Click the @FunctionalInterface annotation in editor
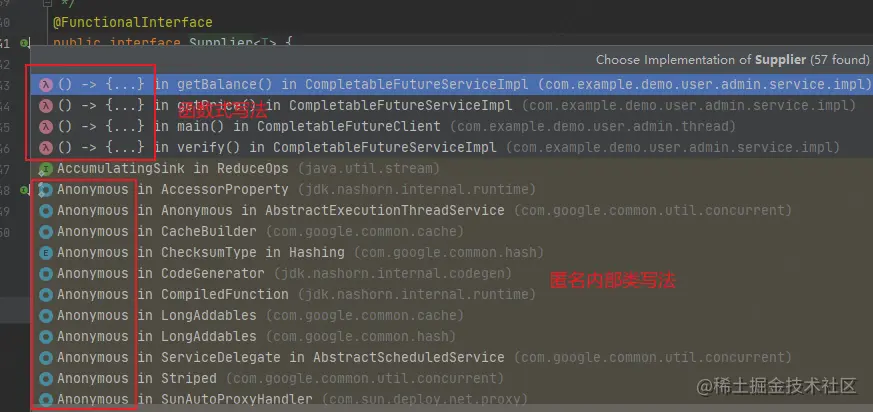Screen dimensions: 873x412 [133, 23]
